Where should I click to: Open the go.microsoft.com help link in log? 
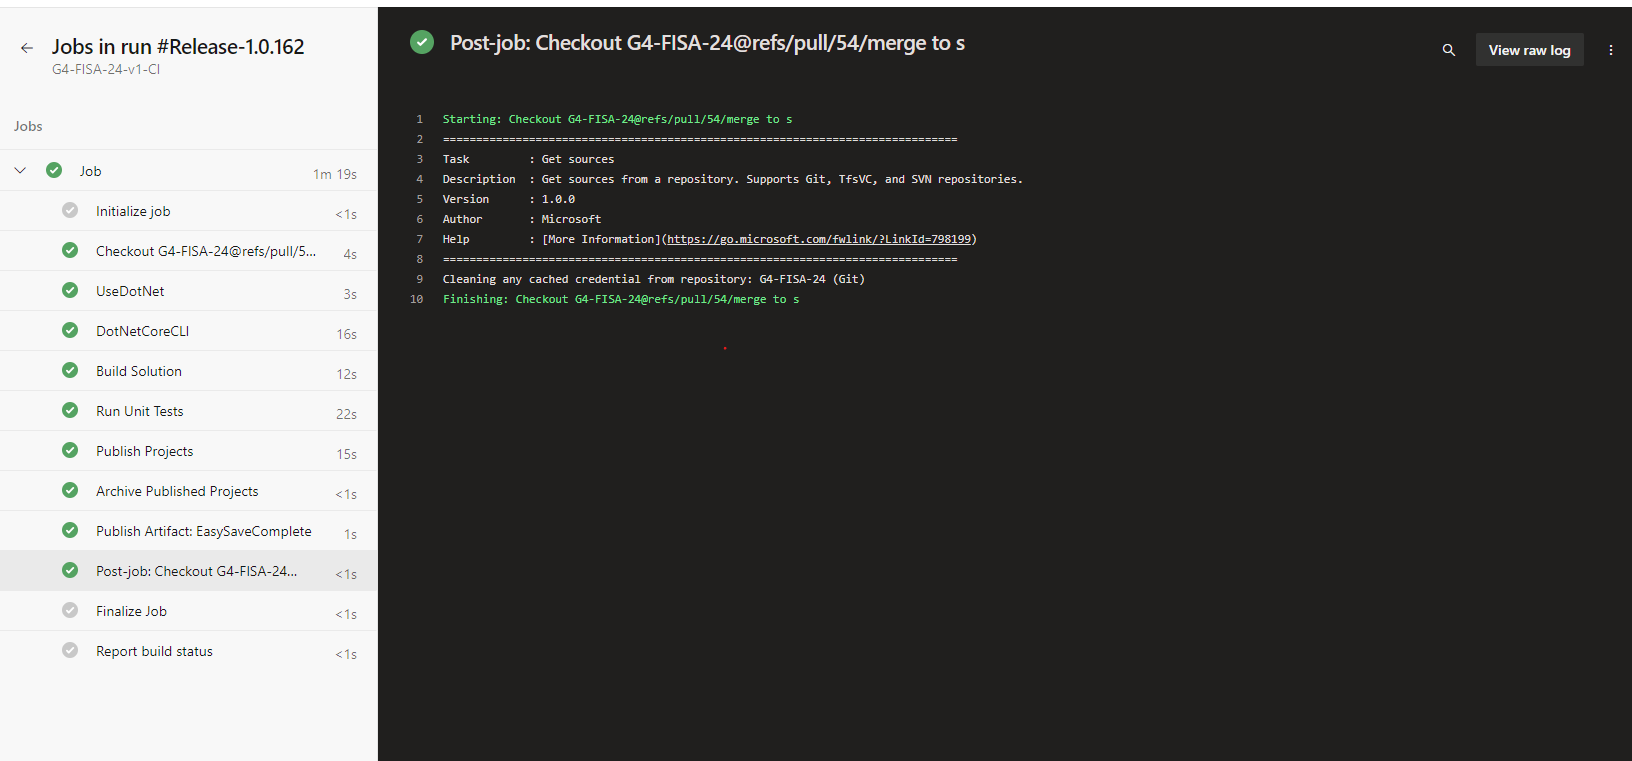click(818, 239)
